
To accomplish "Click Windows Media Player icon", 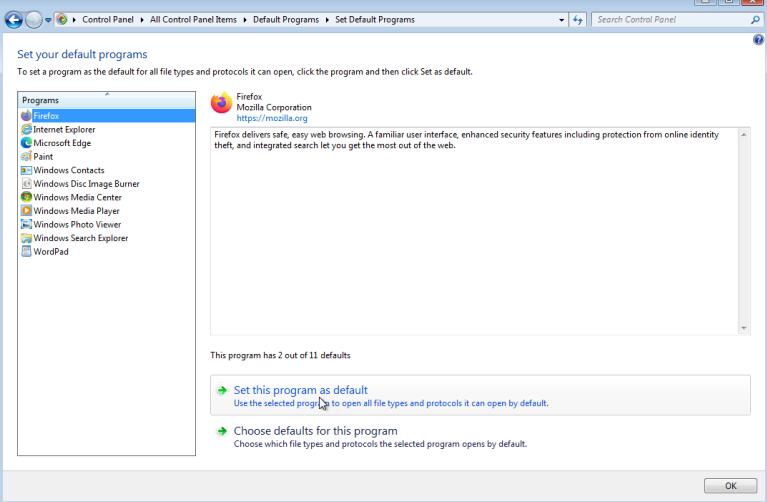I will click(26, 211).
